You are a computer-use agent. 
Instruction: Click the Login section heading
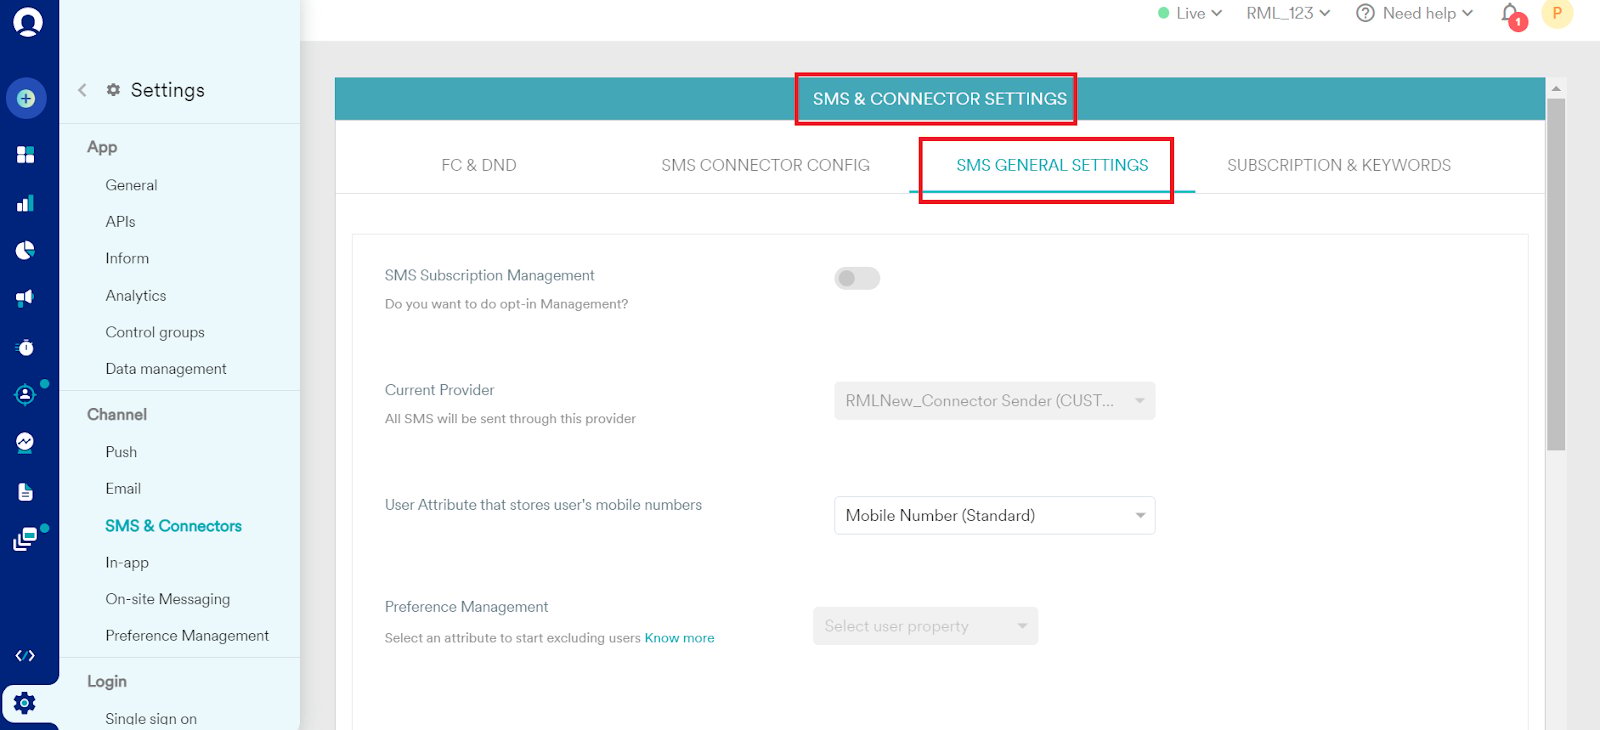coord(107,681)
